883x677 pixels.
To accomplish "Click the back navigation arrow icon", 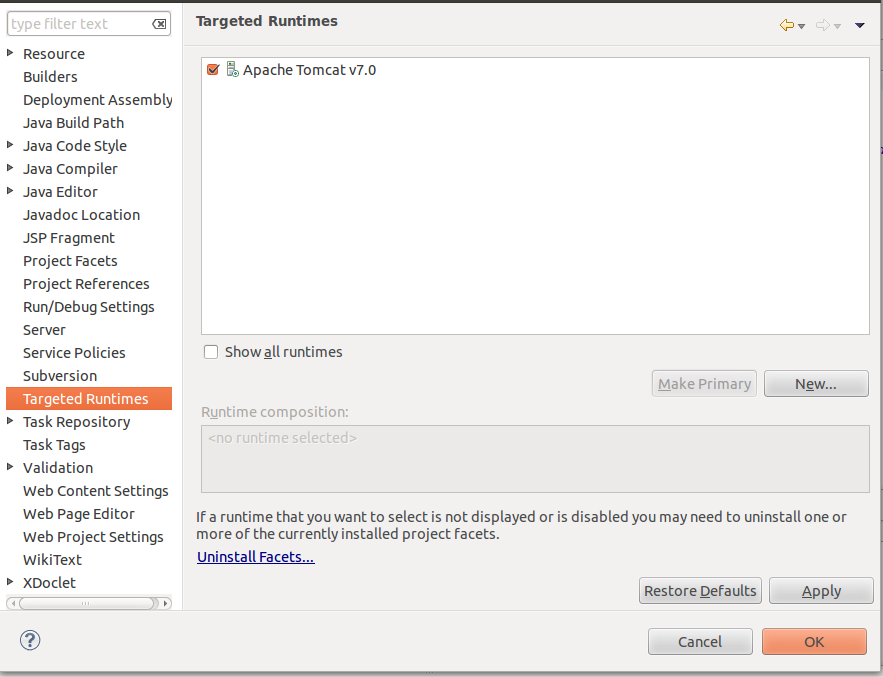I will tap(787, 25).
